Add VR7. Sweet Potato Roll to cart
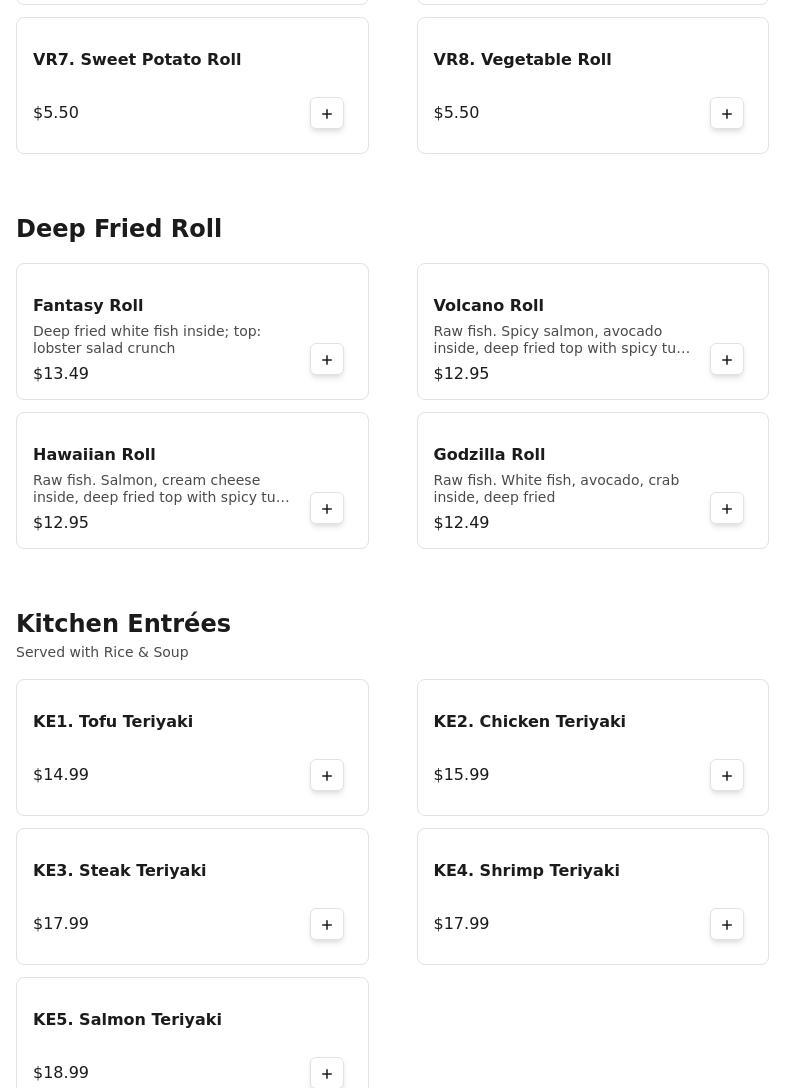Viewport: 785px width, 1088px height. click(x=327, y=114)
